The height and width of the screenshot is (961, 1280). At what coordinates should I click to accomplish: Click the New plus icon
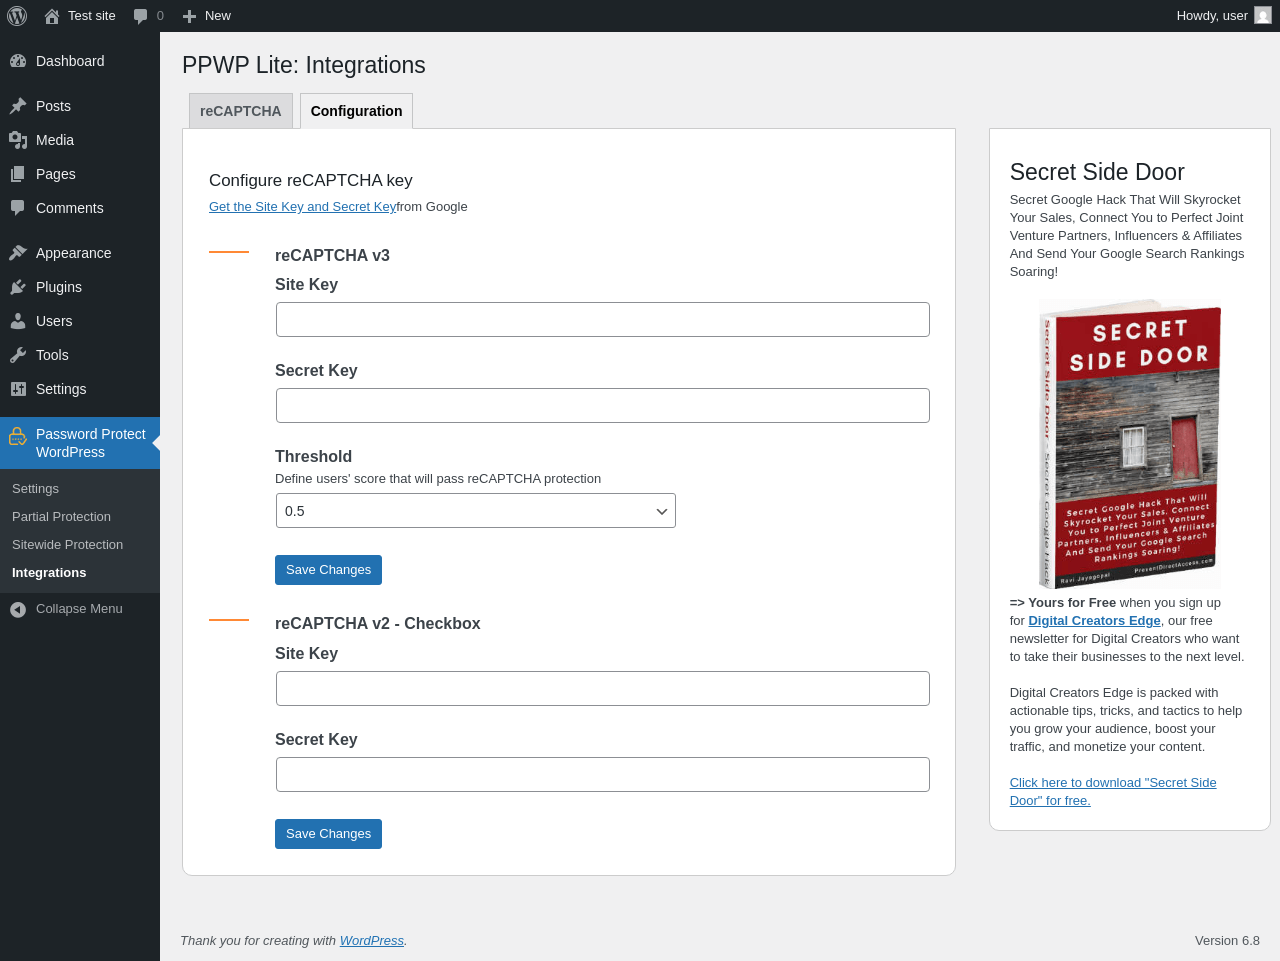click(189, 16)
